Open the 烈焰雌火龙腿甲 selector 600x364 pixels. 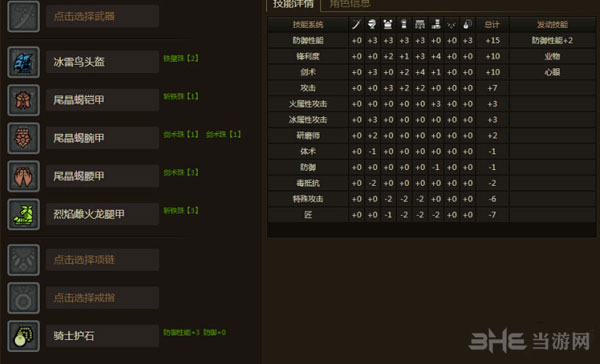pyautogui.click(x=103, y=214)
